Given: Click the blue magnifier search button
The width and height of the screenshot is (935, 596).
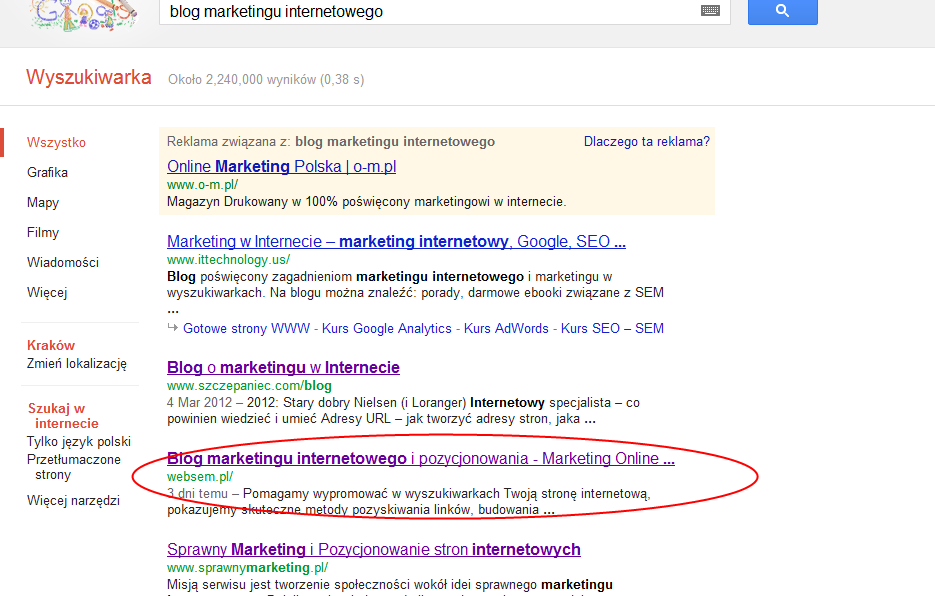Looking at the screenshot, I should coord(782,11).
